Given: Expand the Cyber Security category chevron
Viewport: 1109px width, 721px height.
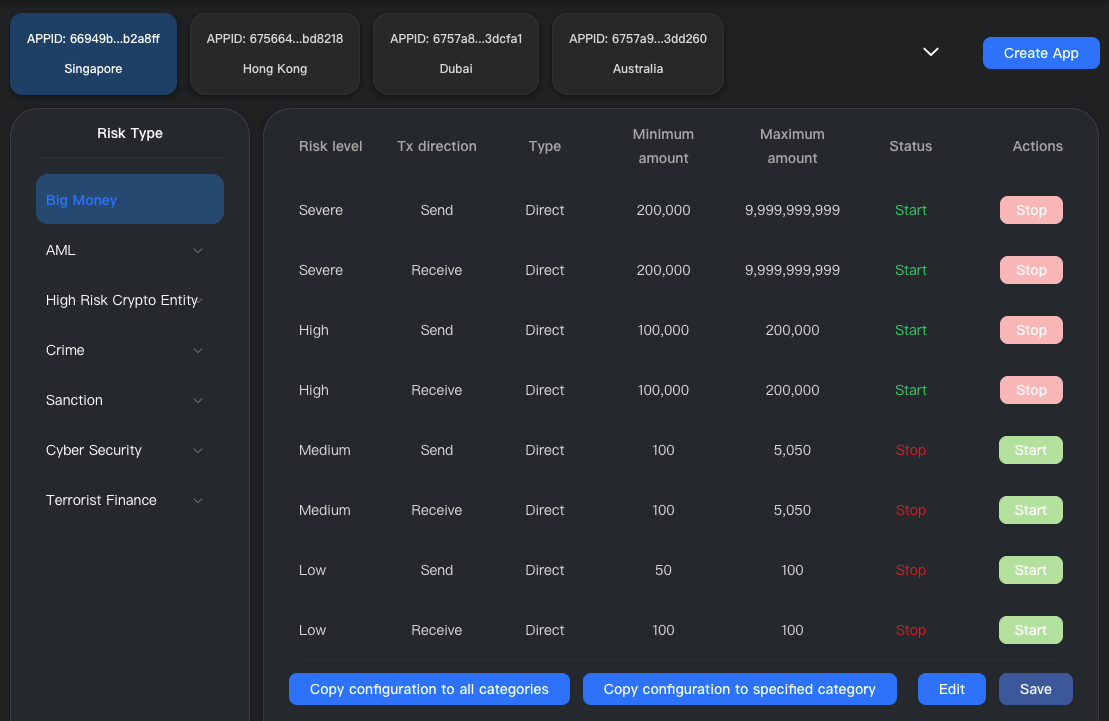Looking at the screenshot, I should (197, 450).
